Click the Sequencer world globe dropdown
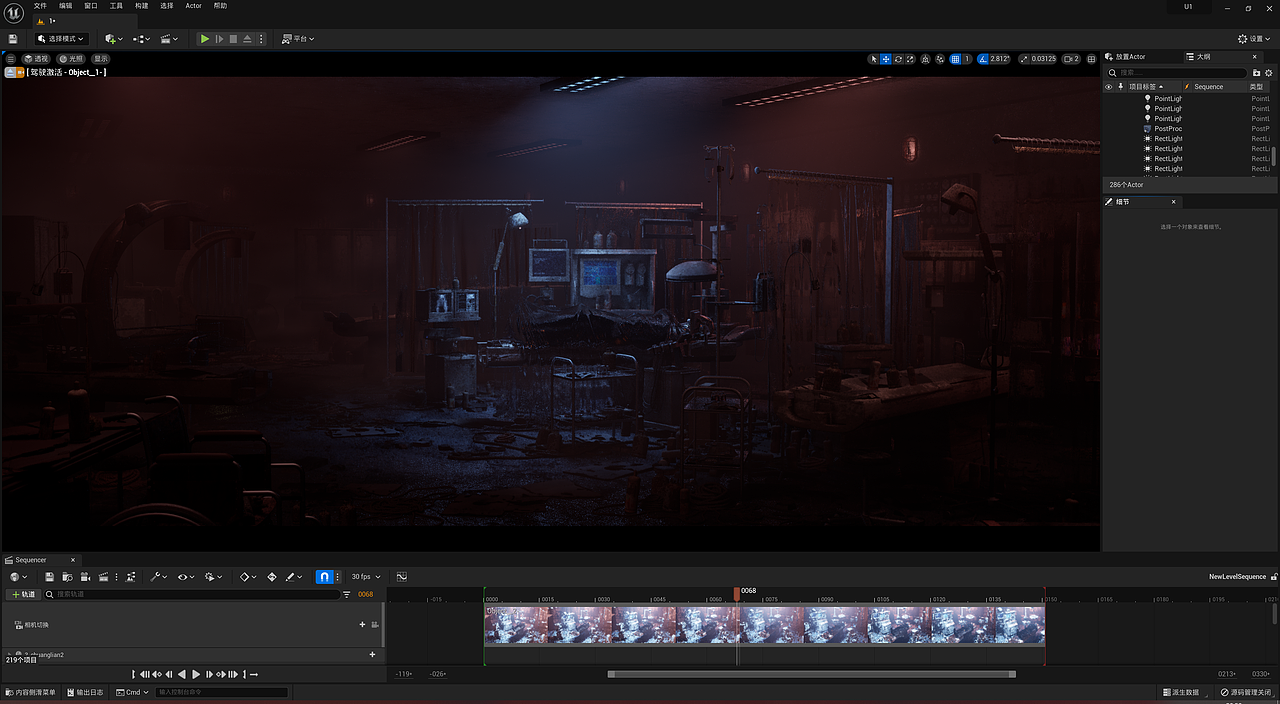Viewport: 1280px width, 704px height. pyautogui.click(x=18, y=577)
